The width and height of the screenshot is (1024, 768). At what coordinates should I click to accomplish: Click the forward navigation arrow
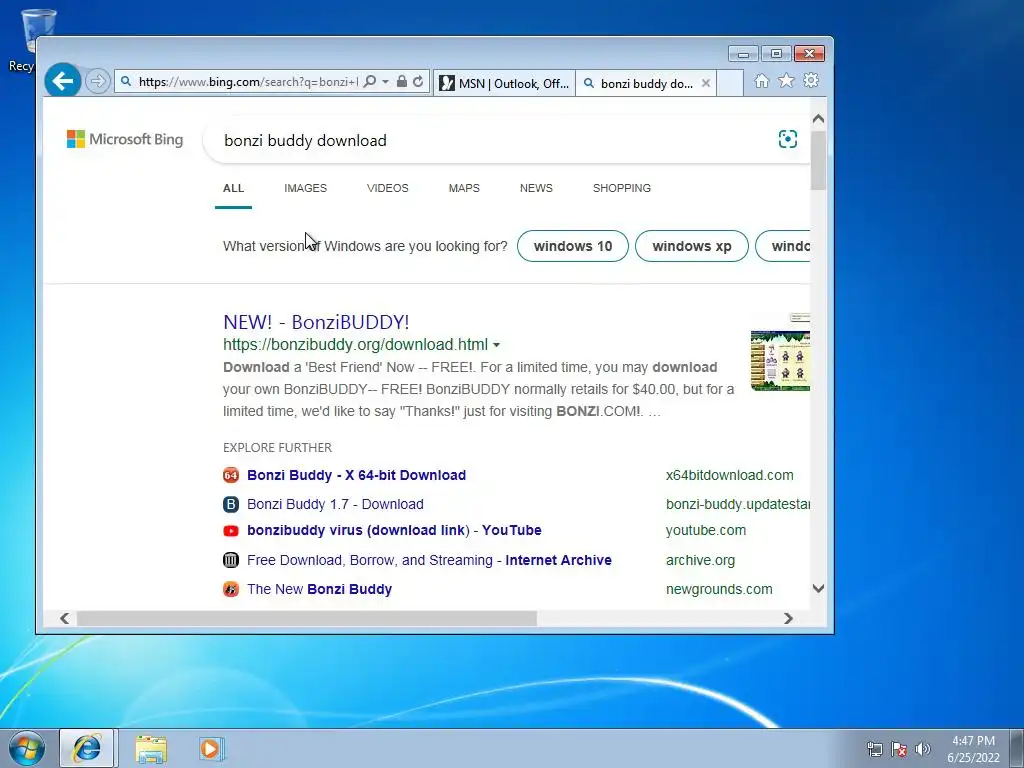(x=97, y=82)
